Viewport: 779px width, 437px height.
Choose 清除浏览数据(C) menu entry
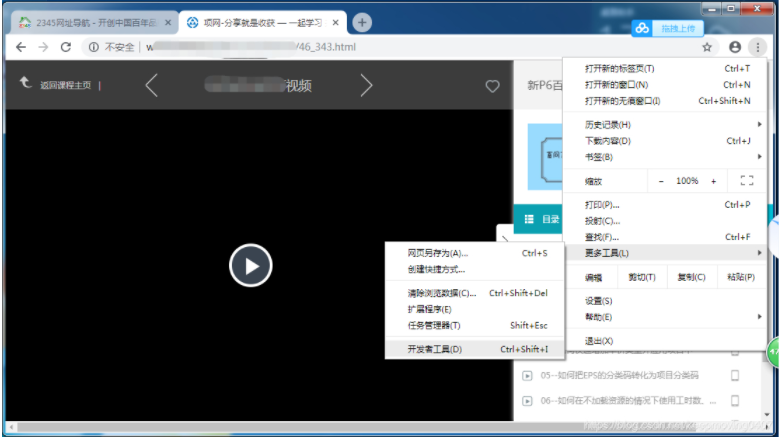(441, 293)
